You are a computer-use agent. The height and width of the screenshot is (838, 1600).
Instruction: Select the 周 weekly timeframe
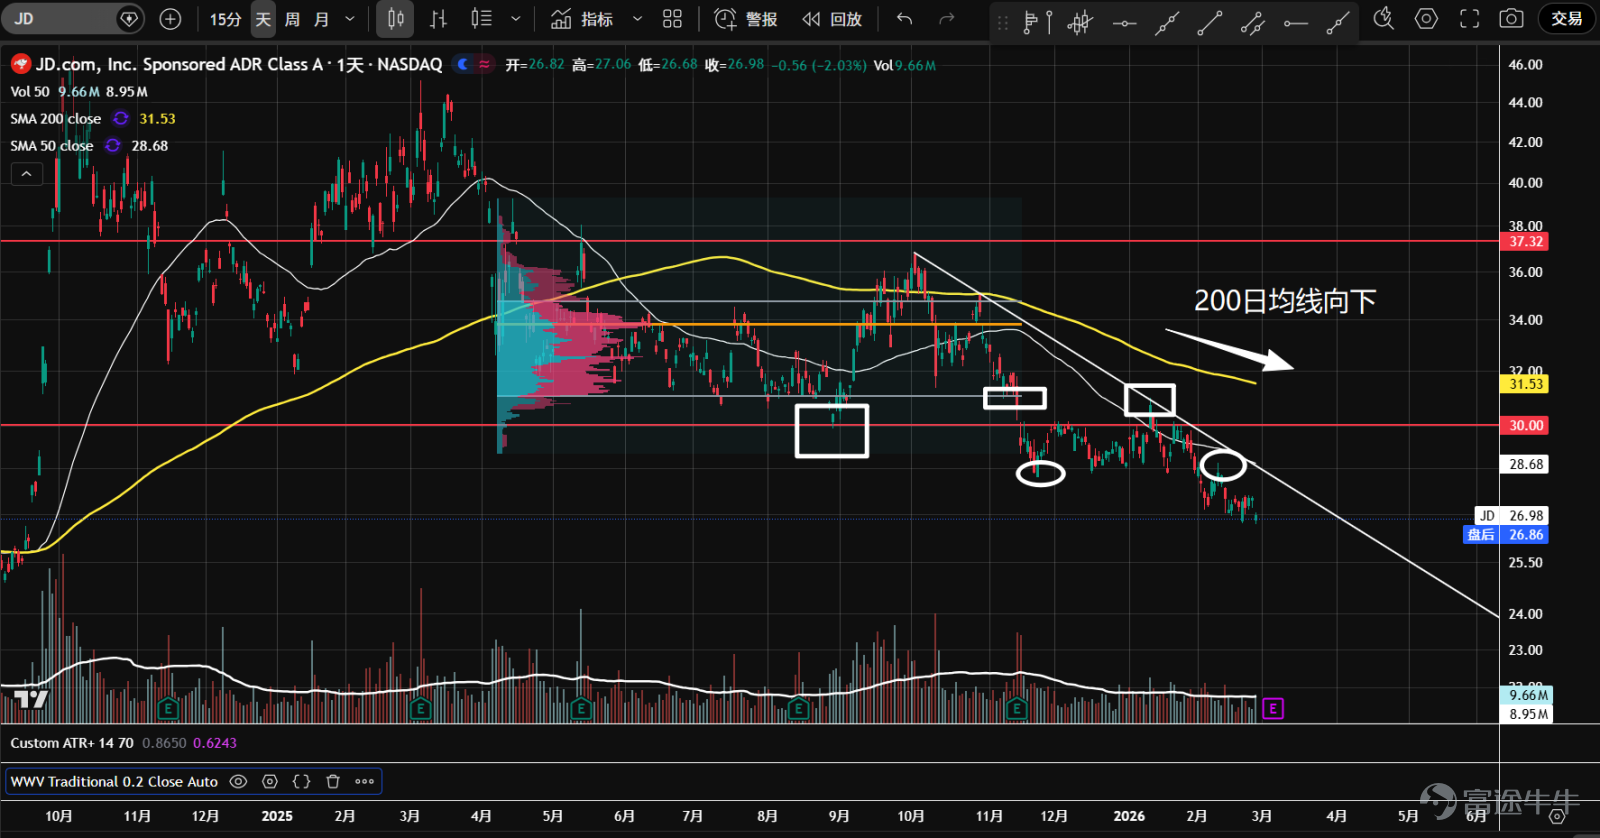pyautogui.click(x=292, y=19)
